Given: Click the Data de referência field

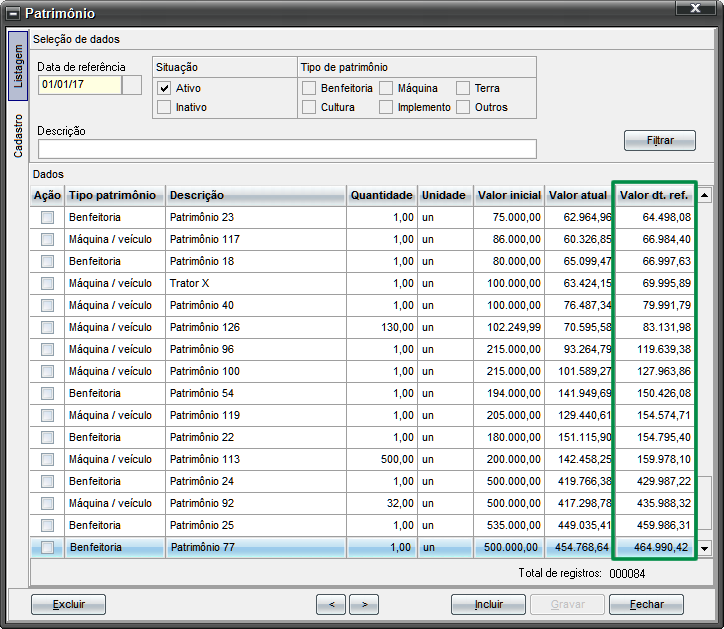Looking at the screenshot, I should (80, 85).
